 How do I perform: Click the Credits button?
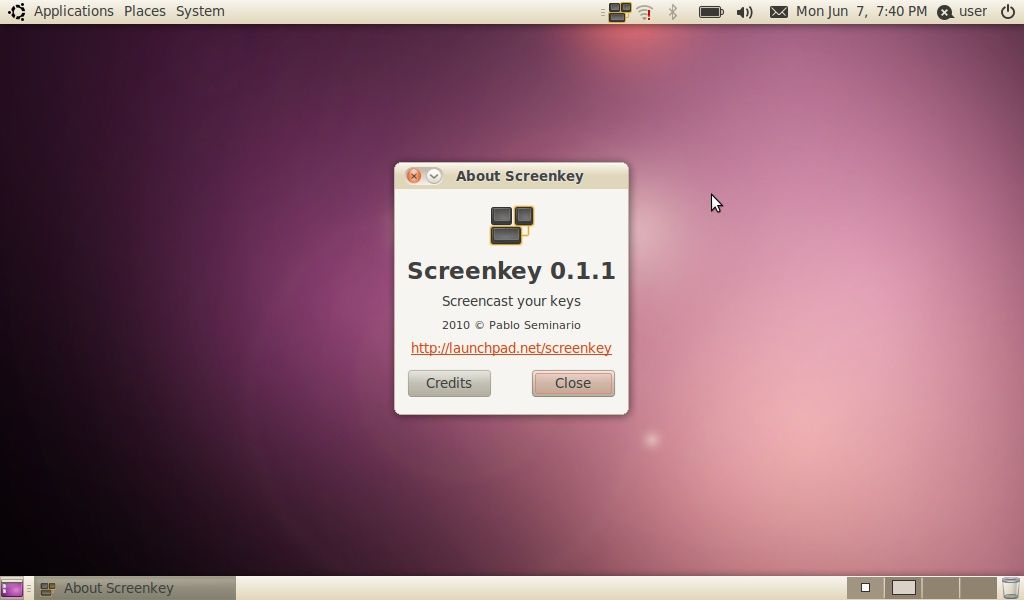pos(448,383)
